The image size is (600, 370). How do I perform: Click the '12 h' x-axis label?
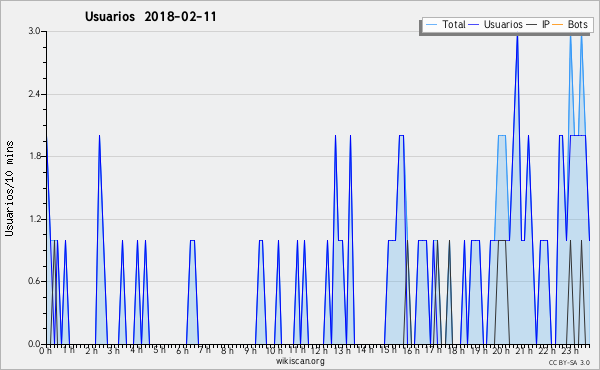(x=318, y=351)
